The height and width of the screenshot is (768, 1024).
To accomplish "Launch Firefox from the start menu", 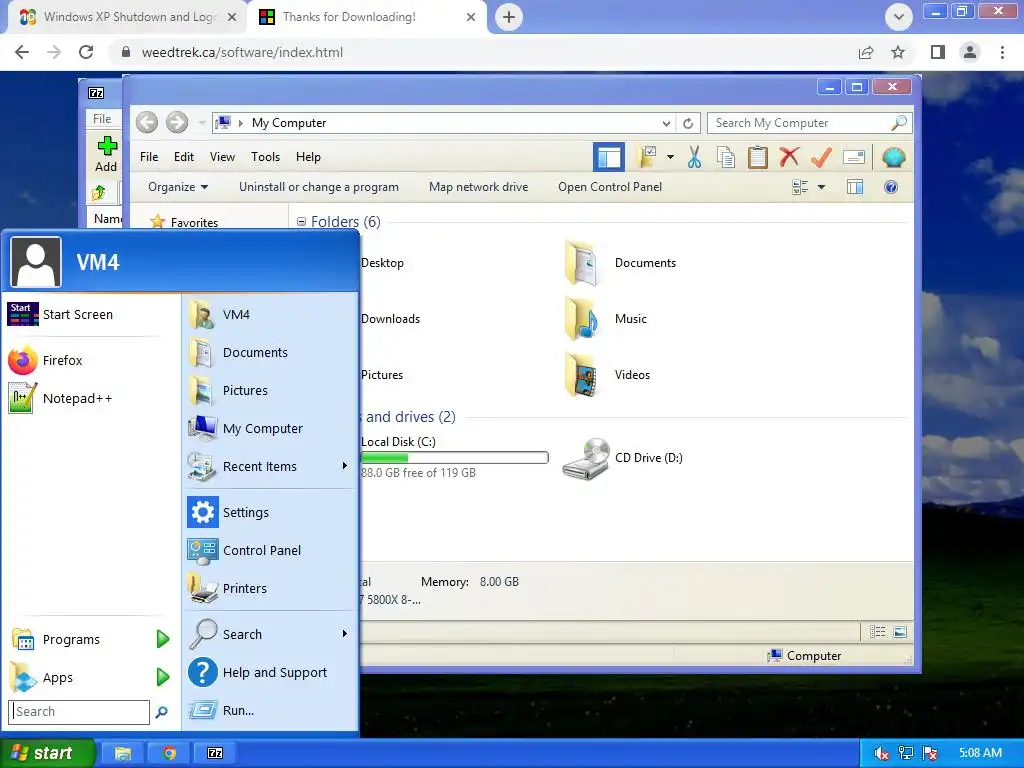I will click(x=90, y=360).
